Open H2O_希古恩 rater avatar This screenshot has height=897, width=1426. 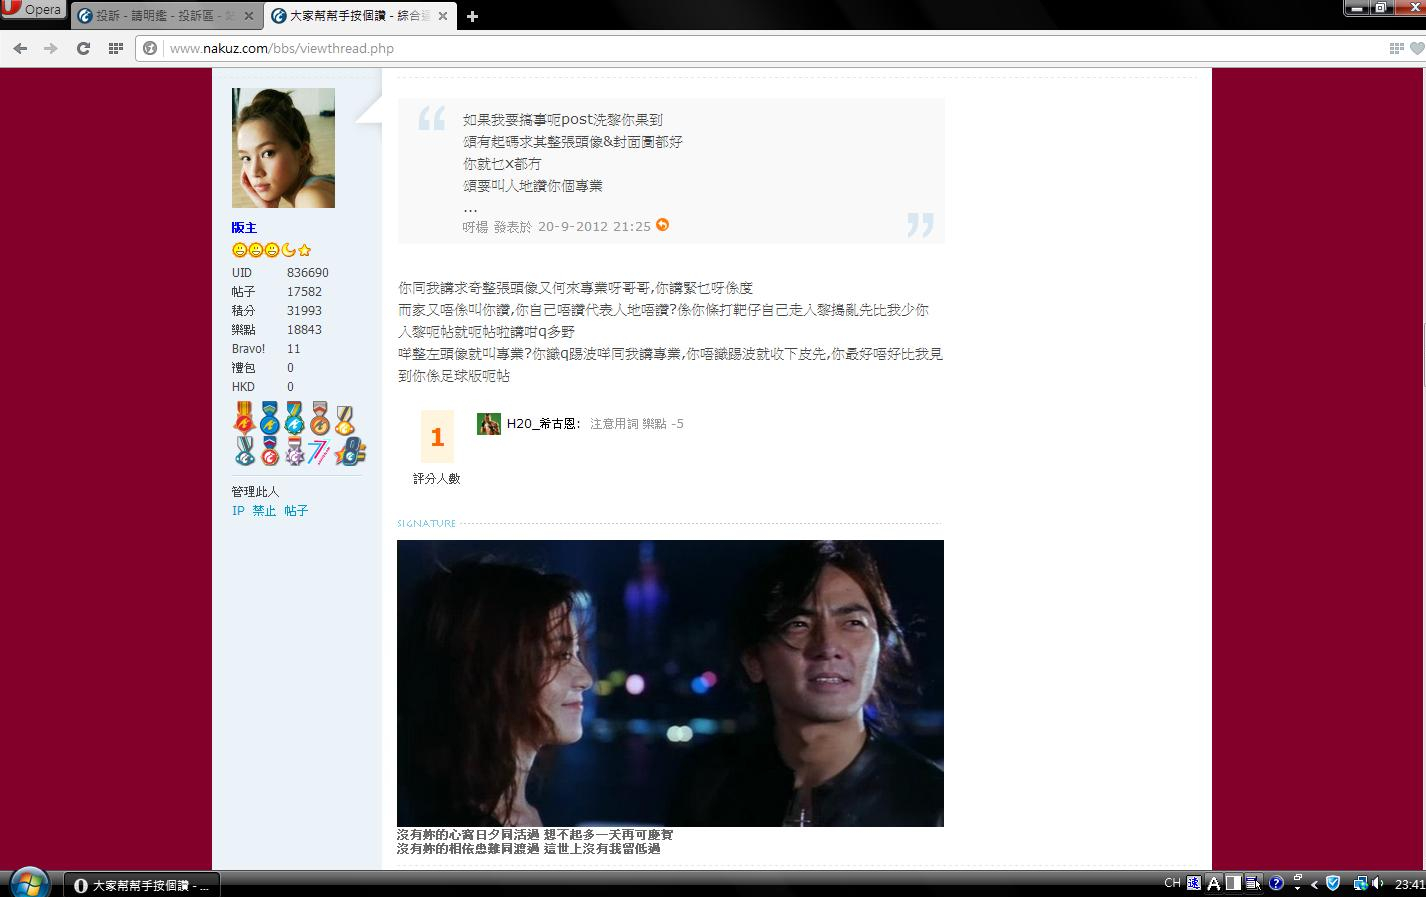tap(488, 423)
